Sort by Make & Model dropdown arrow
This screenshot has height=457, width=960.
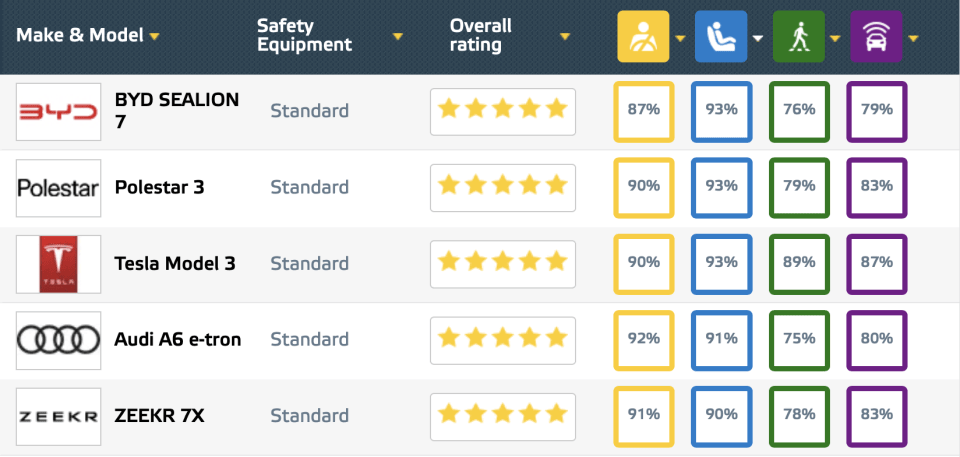pyautogui.click(x=155, y=37)
